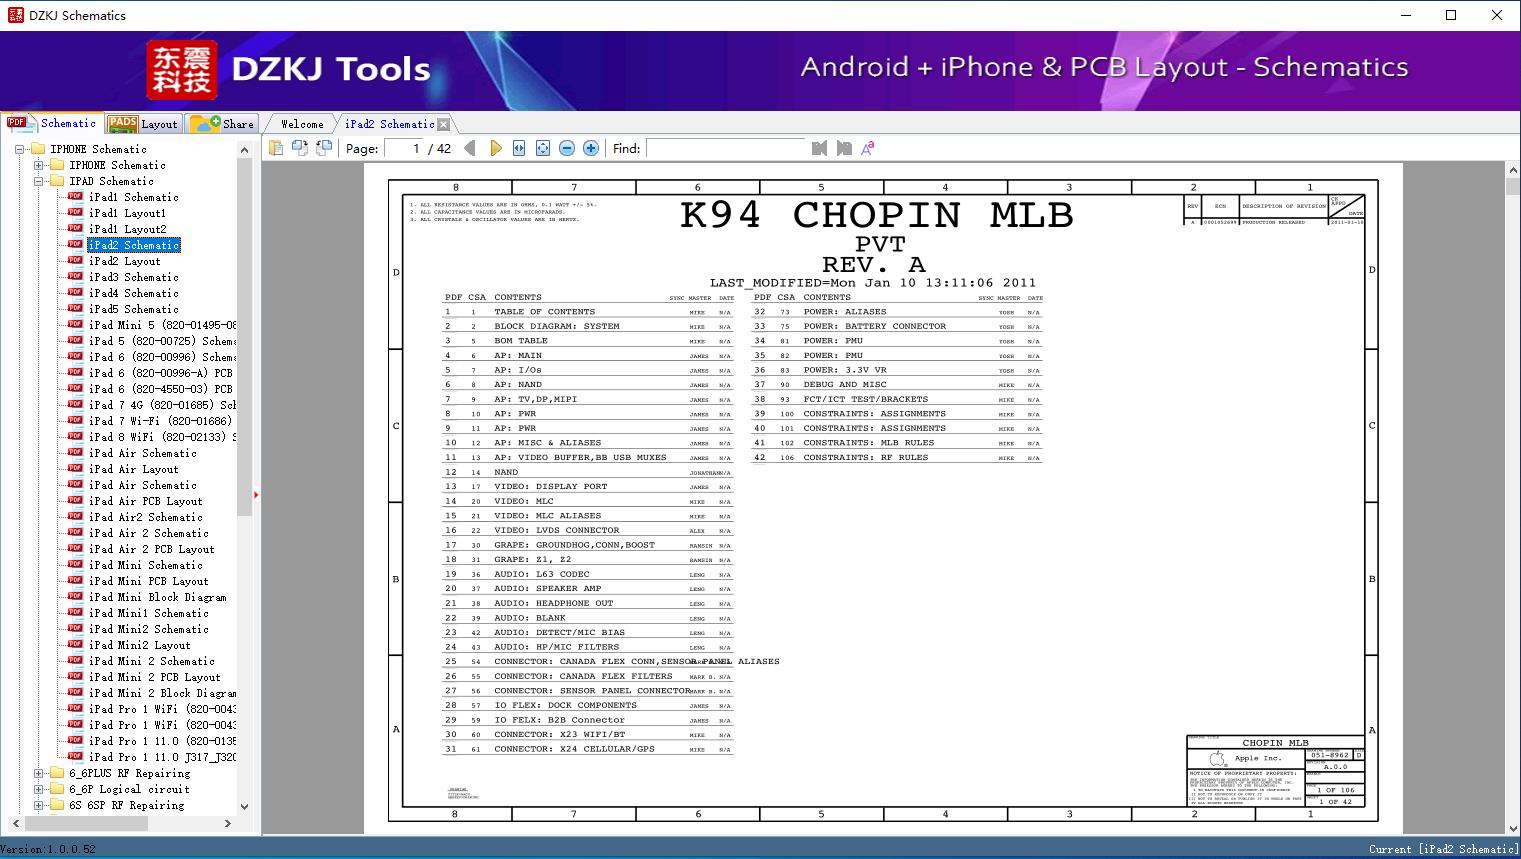Open iPad Mini Block Diagram item
Screen dimensions: 1521x859
(x=158, y=597)
